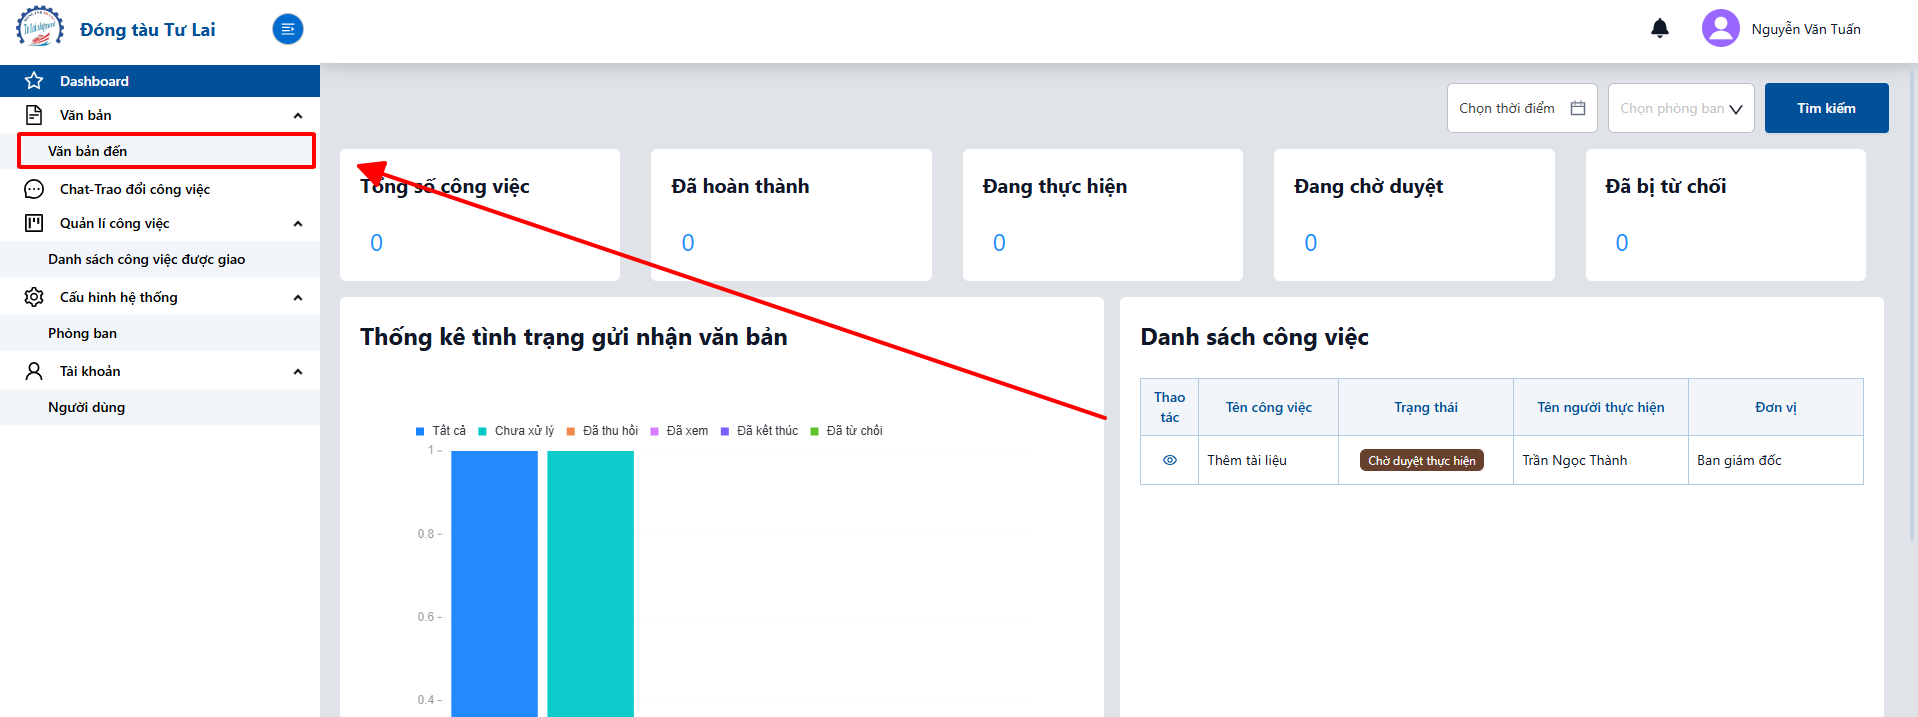This screenshot has height=717, width=1918.
Task: Toggle the sidebar menu collapse button
Action: [x=288, y=29]
